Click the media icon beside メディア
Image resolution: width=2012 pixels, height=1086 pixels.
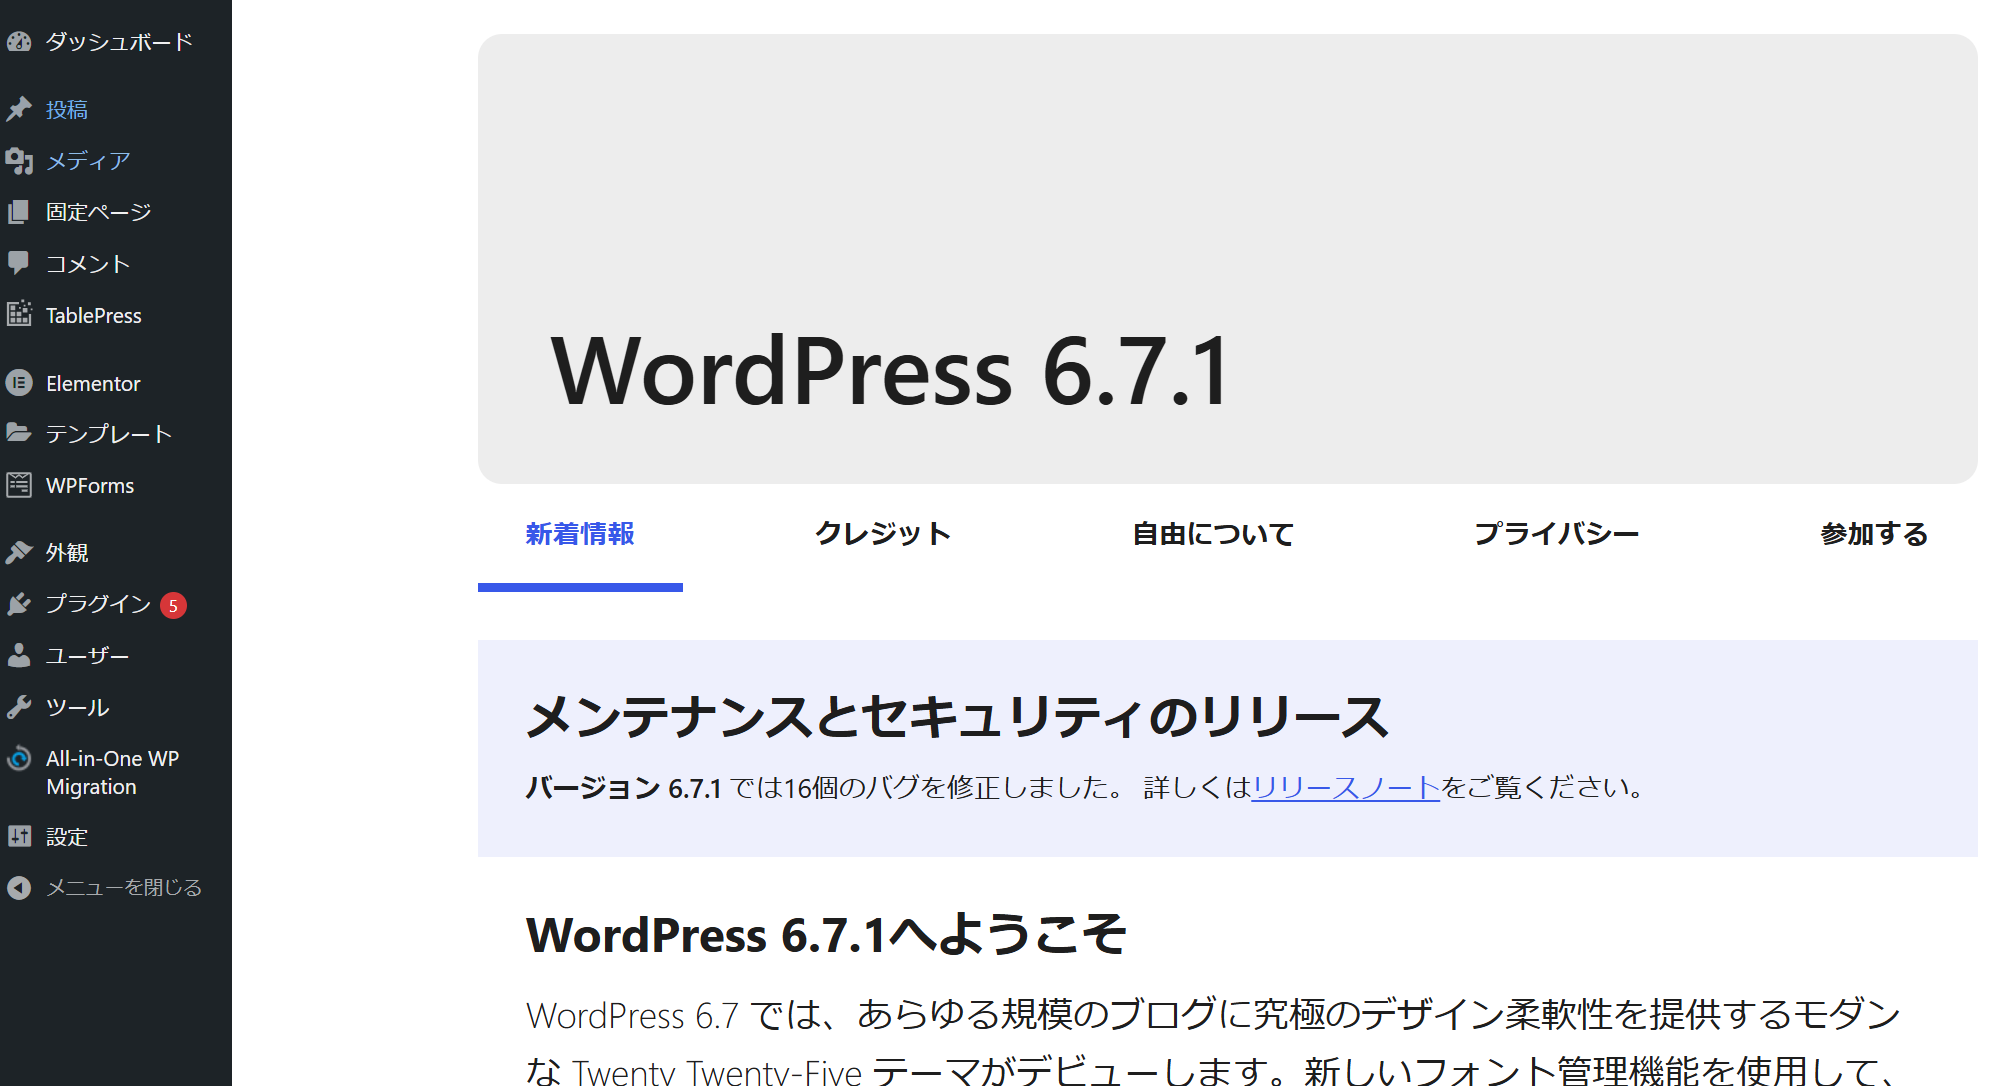[19, 160]
